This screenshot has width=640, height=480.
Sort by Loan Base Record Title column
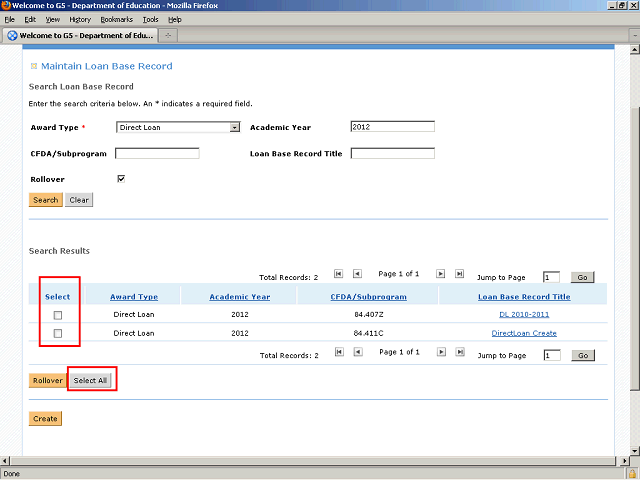[524, 297]
